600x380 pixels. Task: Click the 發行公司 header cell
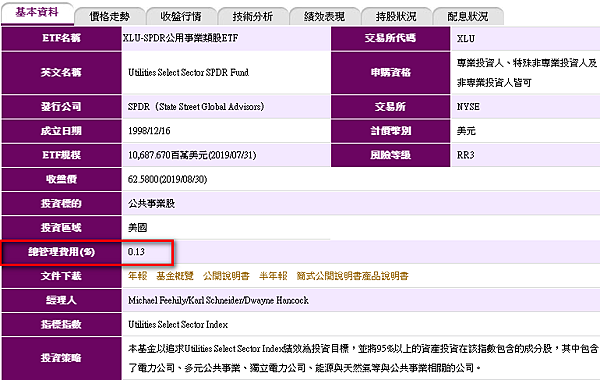[x=62, y=106]
